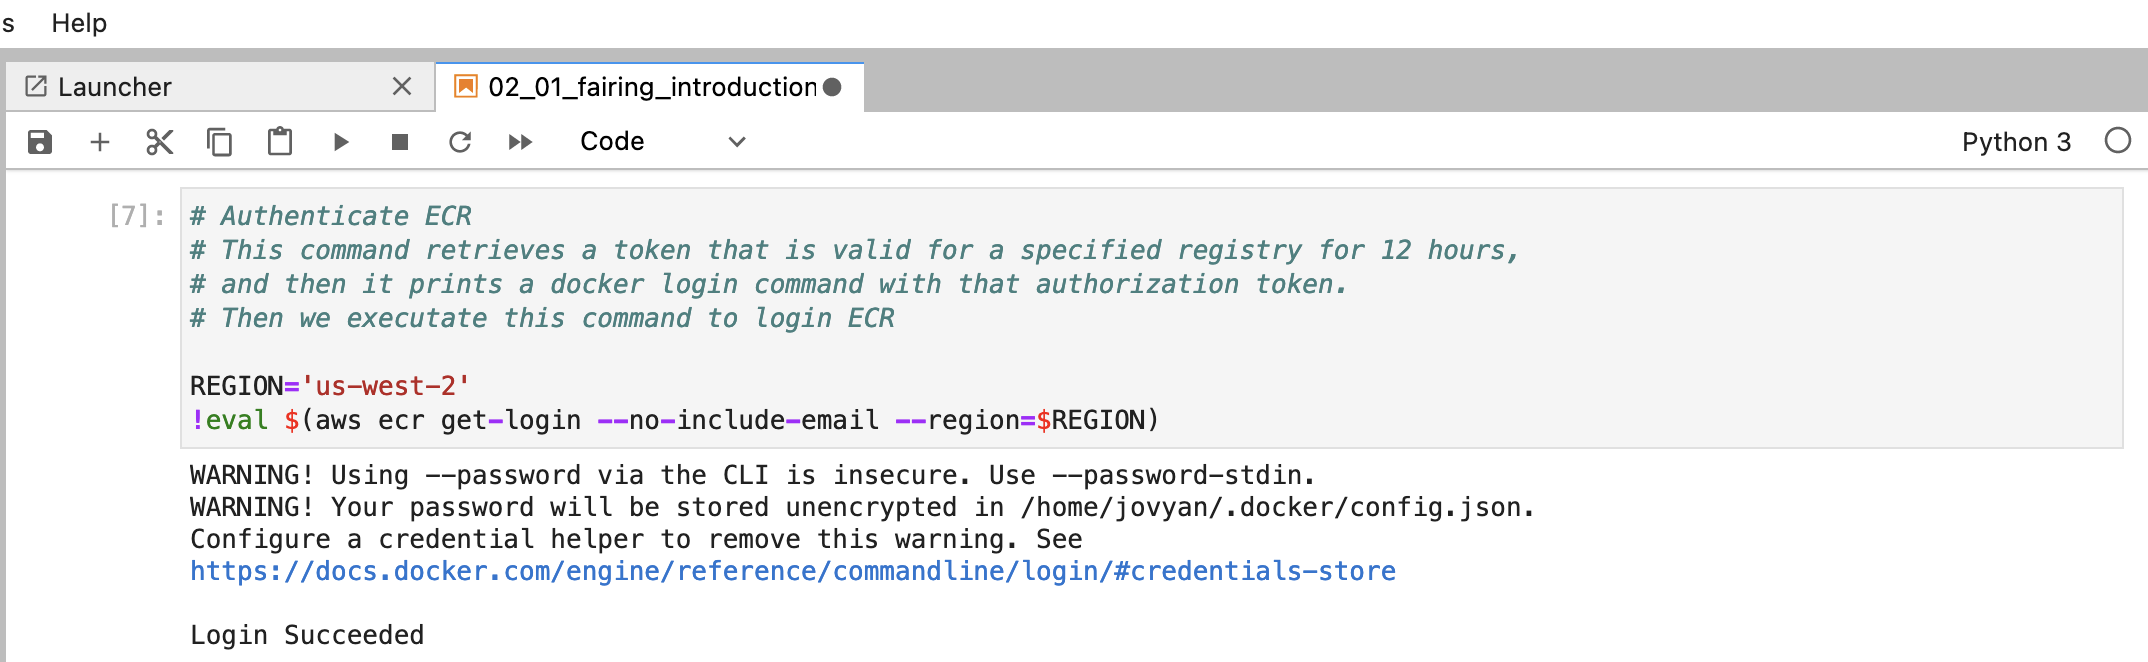Close the Launcher tab
Screen dimensions: 2148x662
coord(402,87)
